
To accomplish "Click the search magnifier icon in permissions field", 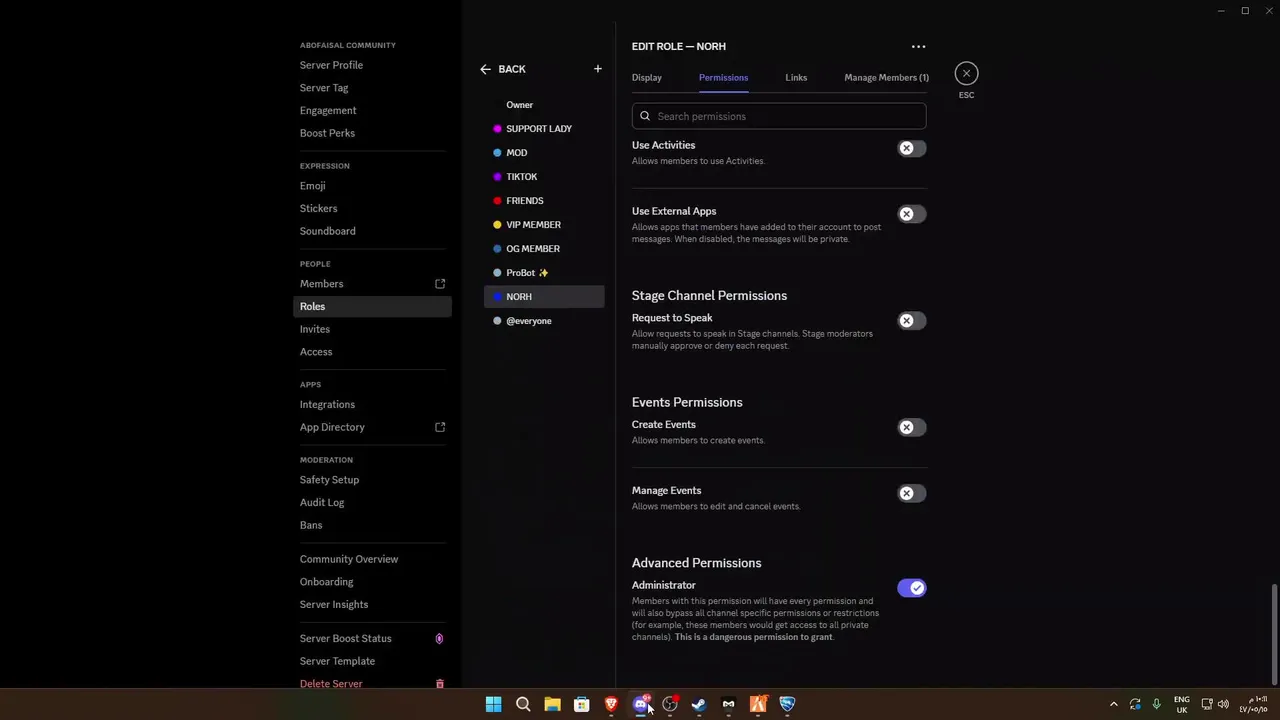I will pos(645,116).
